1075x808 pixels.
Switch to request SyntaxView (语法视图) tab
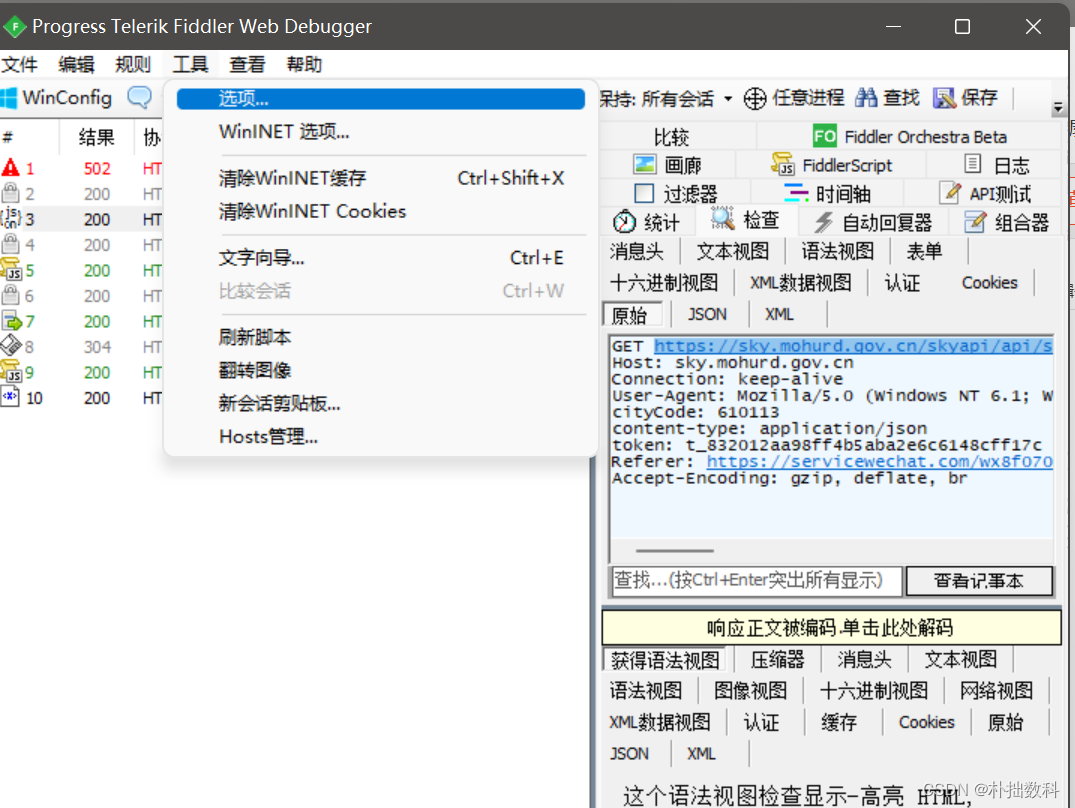[837, 252]
